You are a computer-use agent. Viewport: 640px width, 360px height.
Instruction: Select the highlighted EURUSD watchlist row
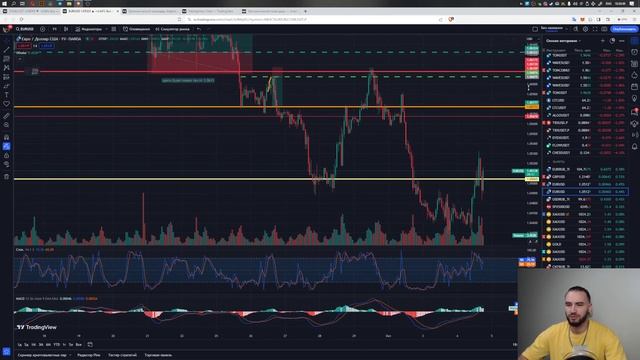coord(585,191)
